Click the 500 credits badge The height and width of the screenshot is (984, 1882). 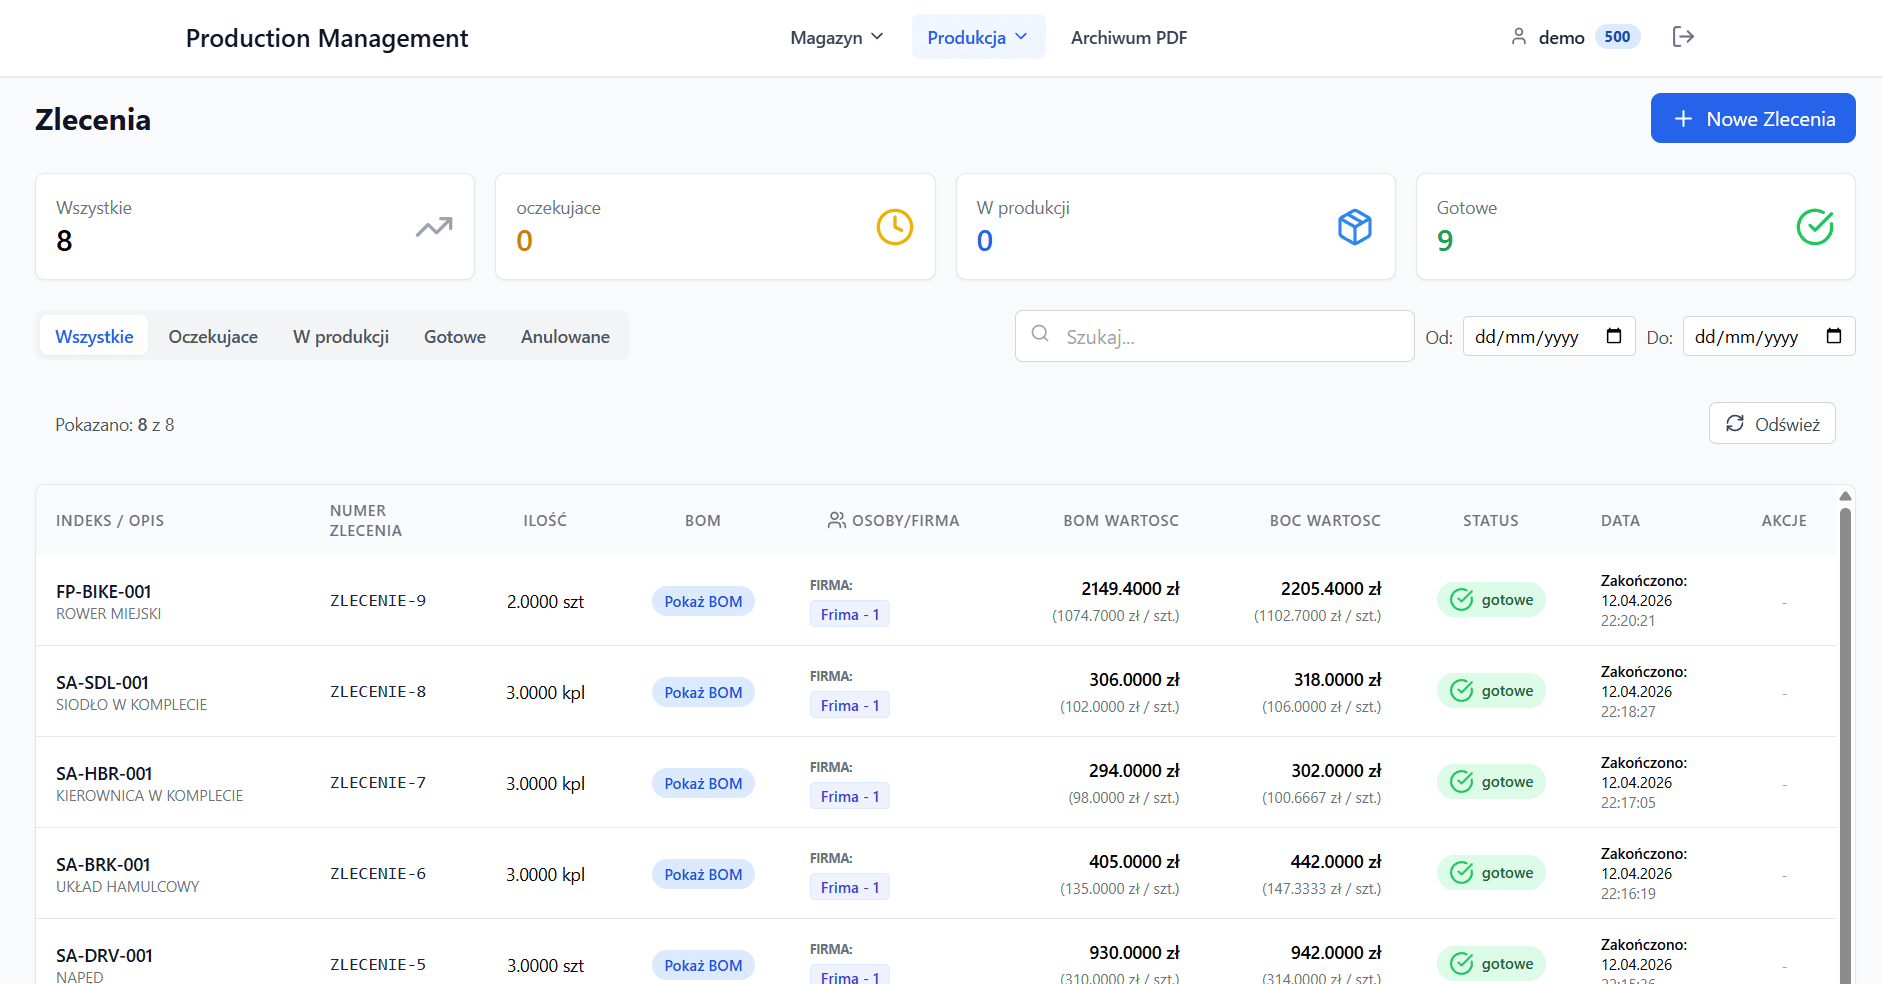(1617, 37)
